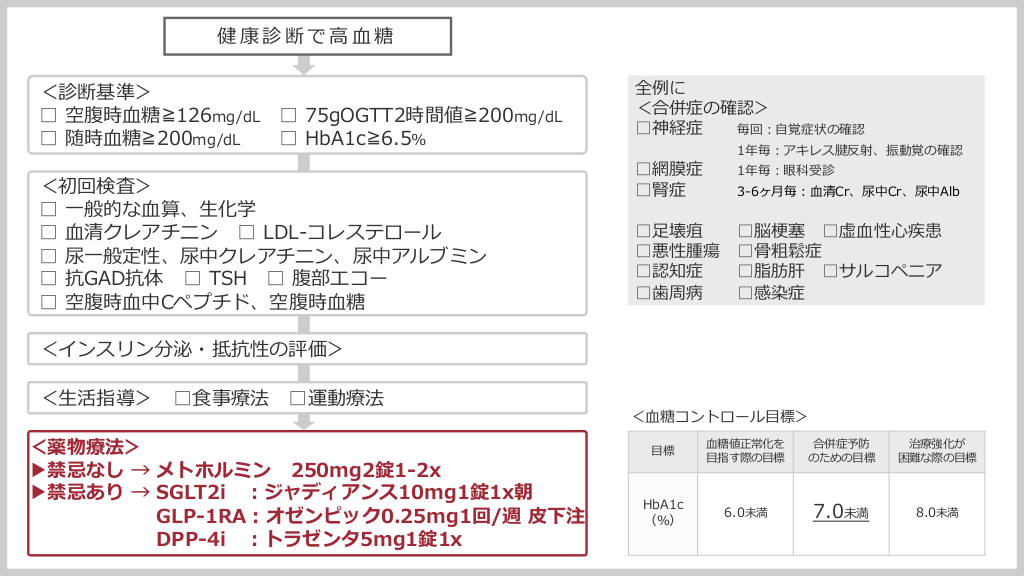The width and height of the screenshot is (1024, 576).
Task: Click the underlined 7.0未満 table cell
Action: click(x=840, y=513)
